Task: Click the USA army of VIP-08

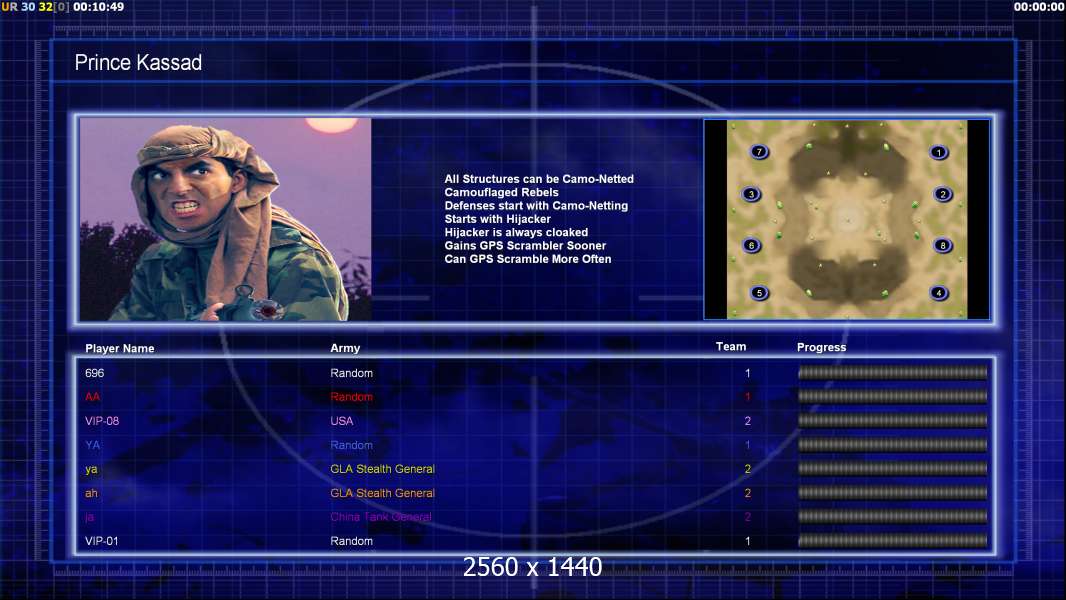Action: 342,421
